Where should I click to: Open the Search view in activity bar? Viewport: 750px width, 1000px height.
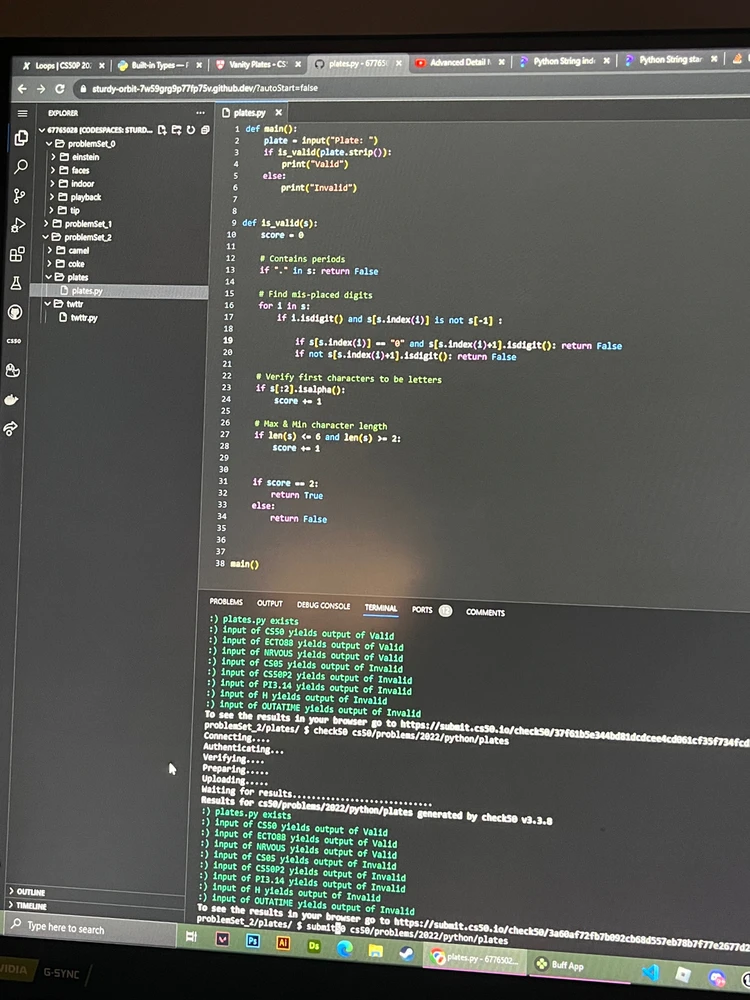coord(20,166)
